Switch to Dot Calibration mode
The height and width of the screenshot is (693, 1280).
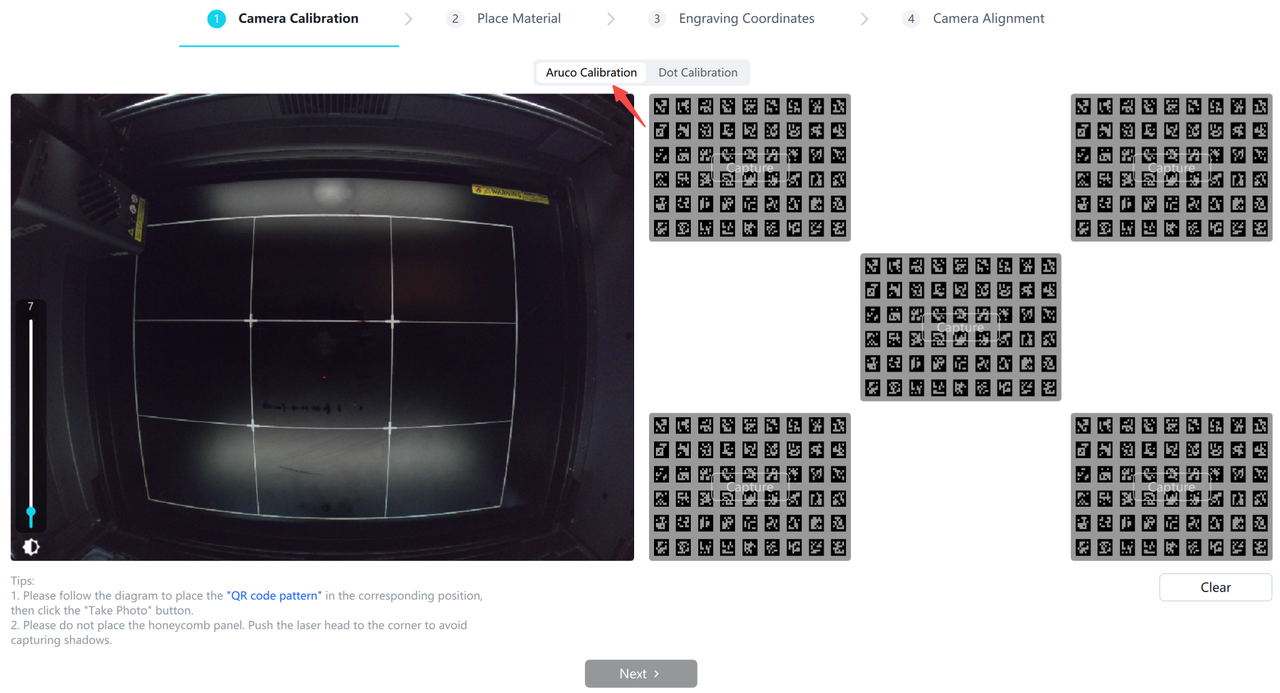tap(697, 73)
